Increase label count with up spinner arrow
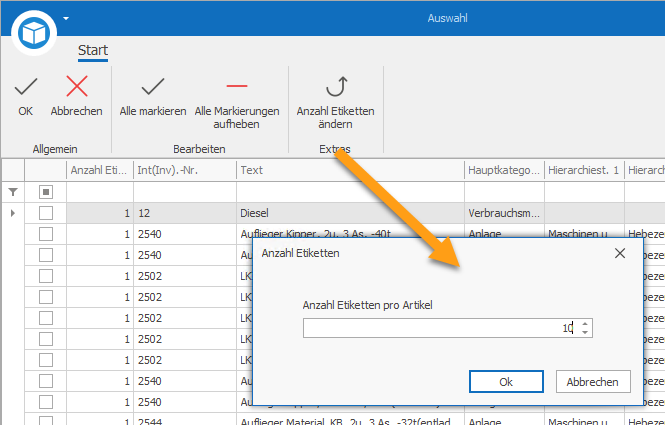Viewport: 665px width, 425px height. (585, 324)
